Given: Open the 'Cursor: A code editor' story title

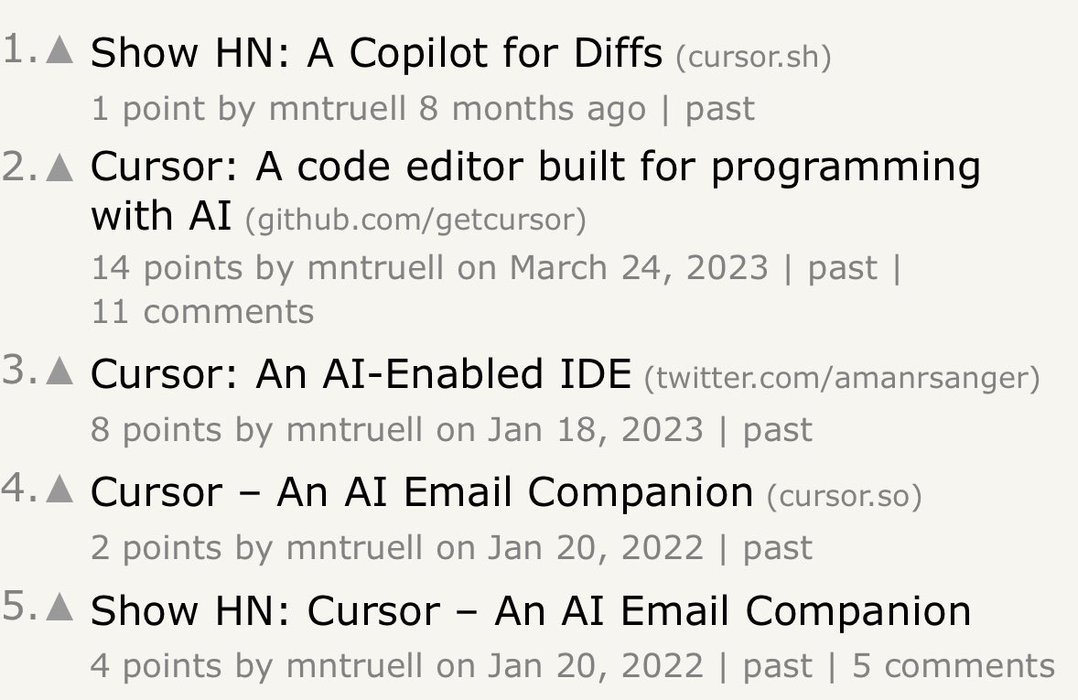Looking at the screenshot, I should [535, 191].
